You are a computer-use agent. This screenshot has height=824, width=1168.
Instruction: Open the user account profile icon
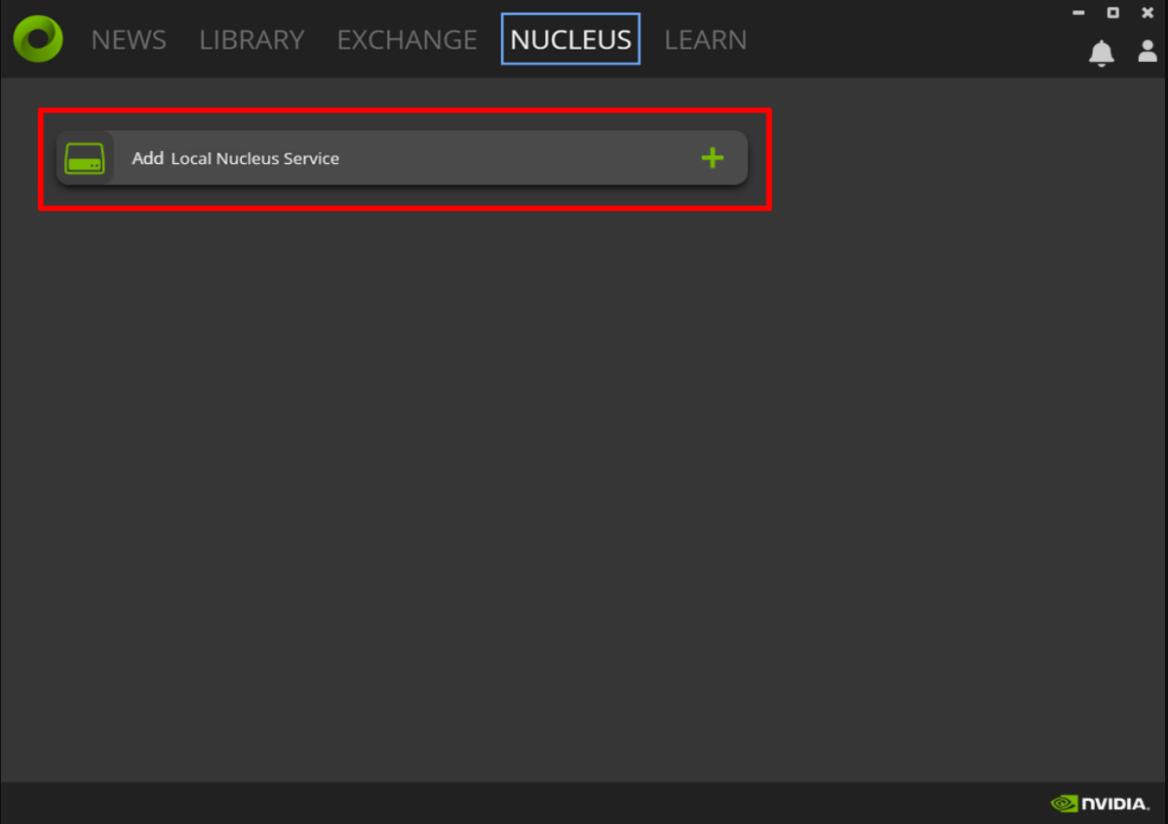(1147, 52)
